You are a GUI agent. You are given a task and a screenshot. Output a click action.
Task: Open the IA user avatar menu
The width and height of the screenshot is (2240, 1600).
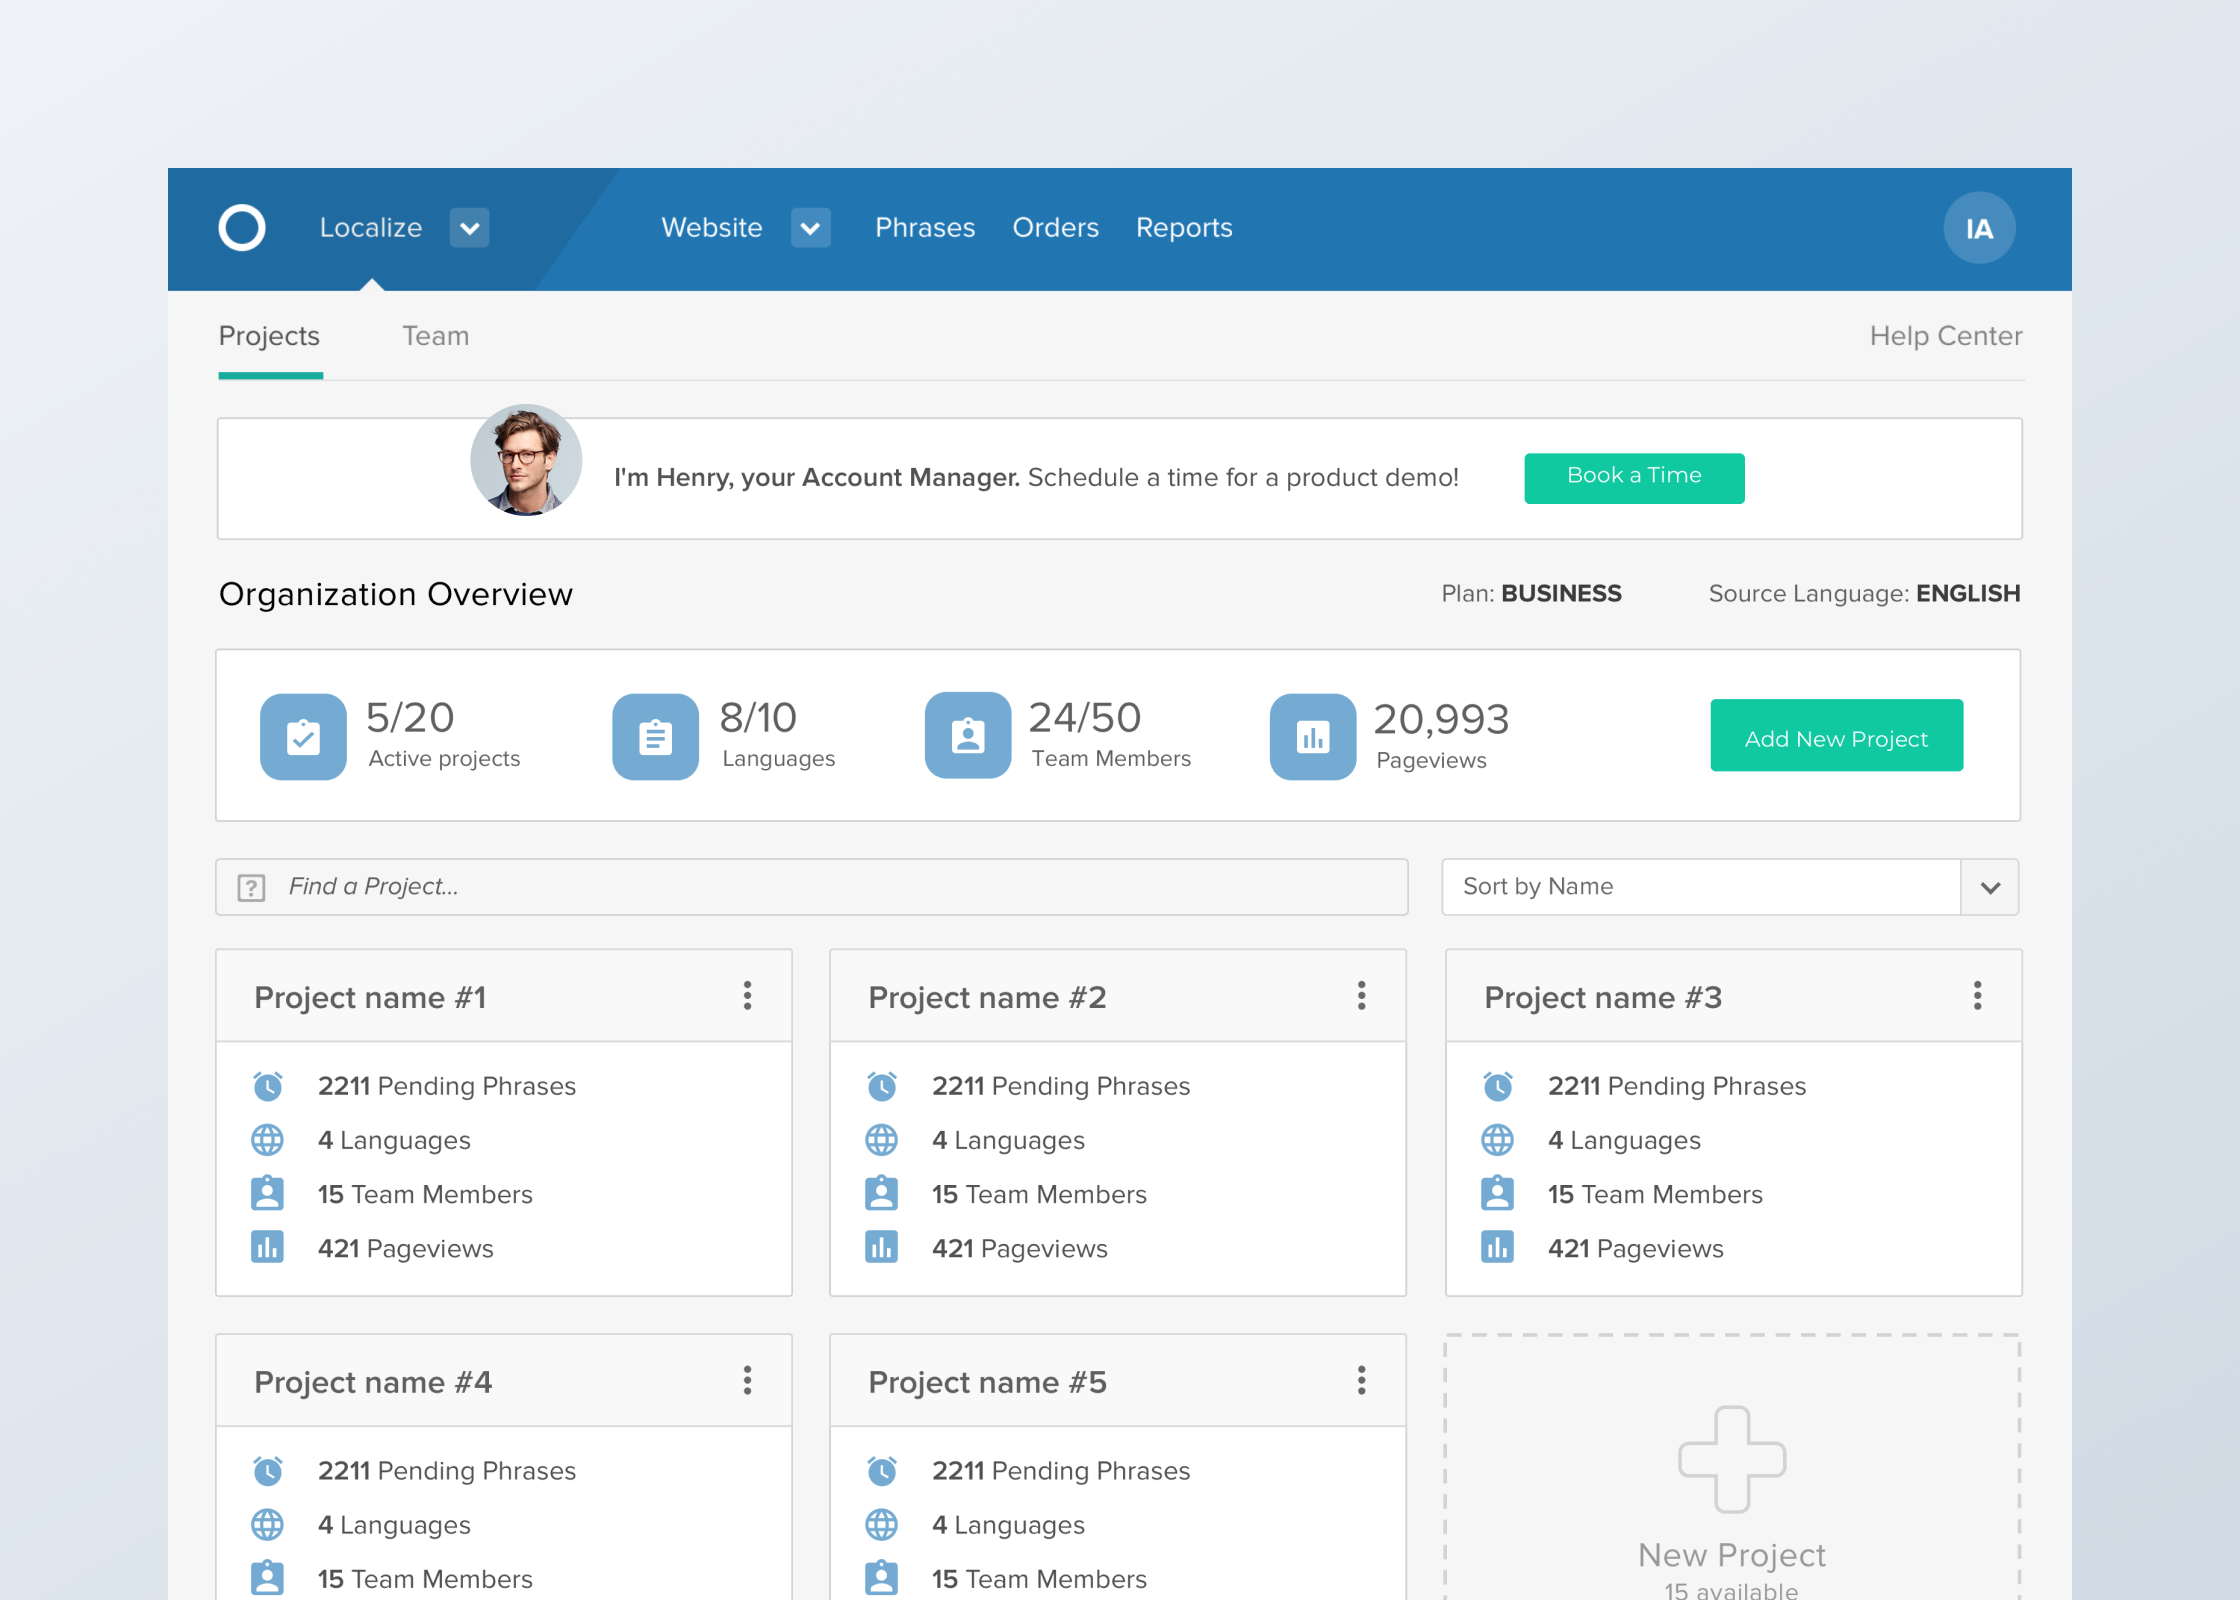(x=1978, y=228)
